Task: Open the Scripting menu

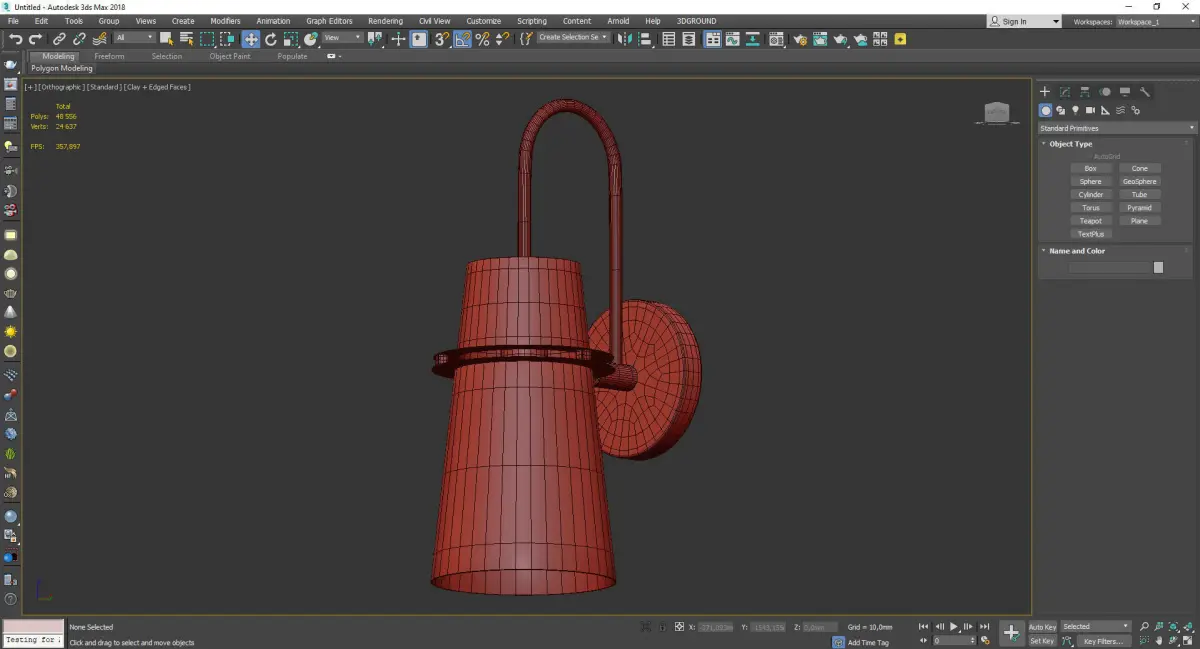Action: click(x=532, y=21)
